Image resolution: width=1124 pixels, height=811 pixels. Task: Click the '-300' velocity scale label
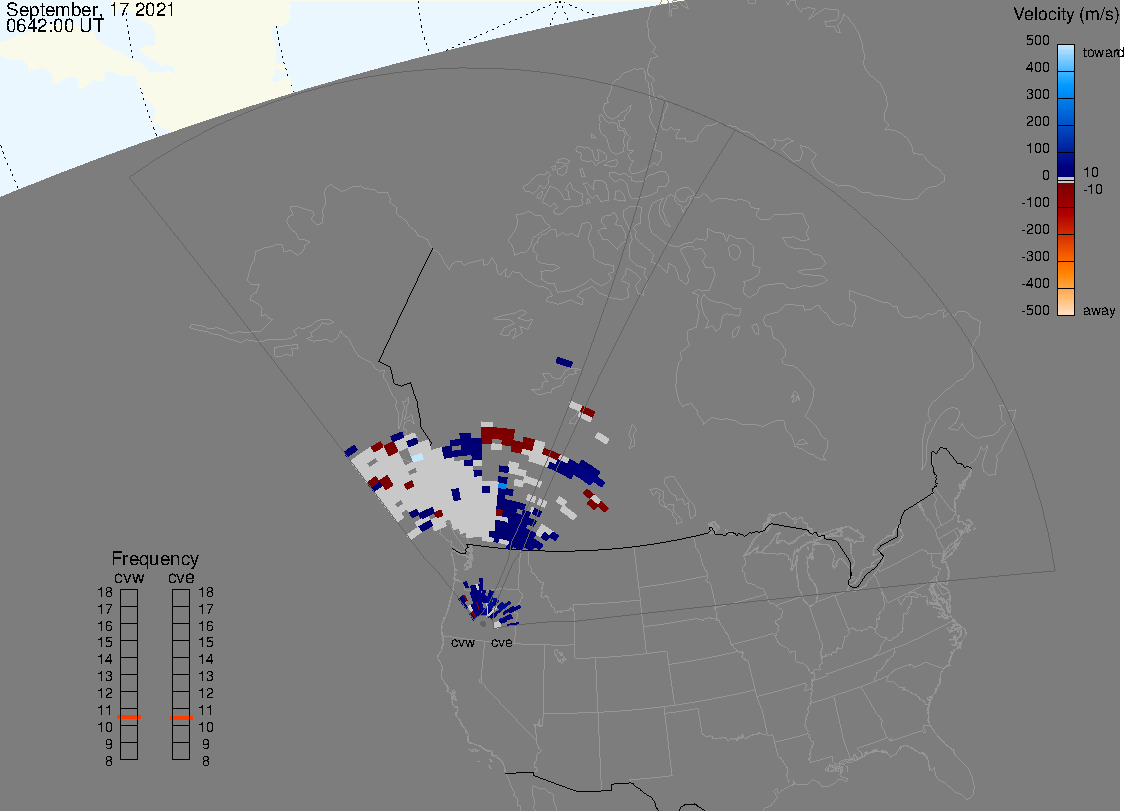pyautogui.click(x=1036, y=256)
